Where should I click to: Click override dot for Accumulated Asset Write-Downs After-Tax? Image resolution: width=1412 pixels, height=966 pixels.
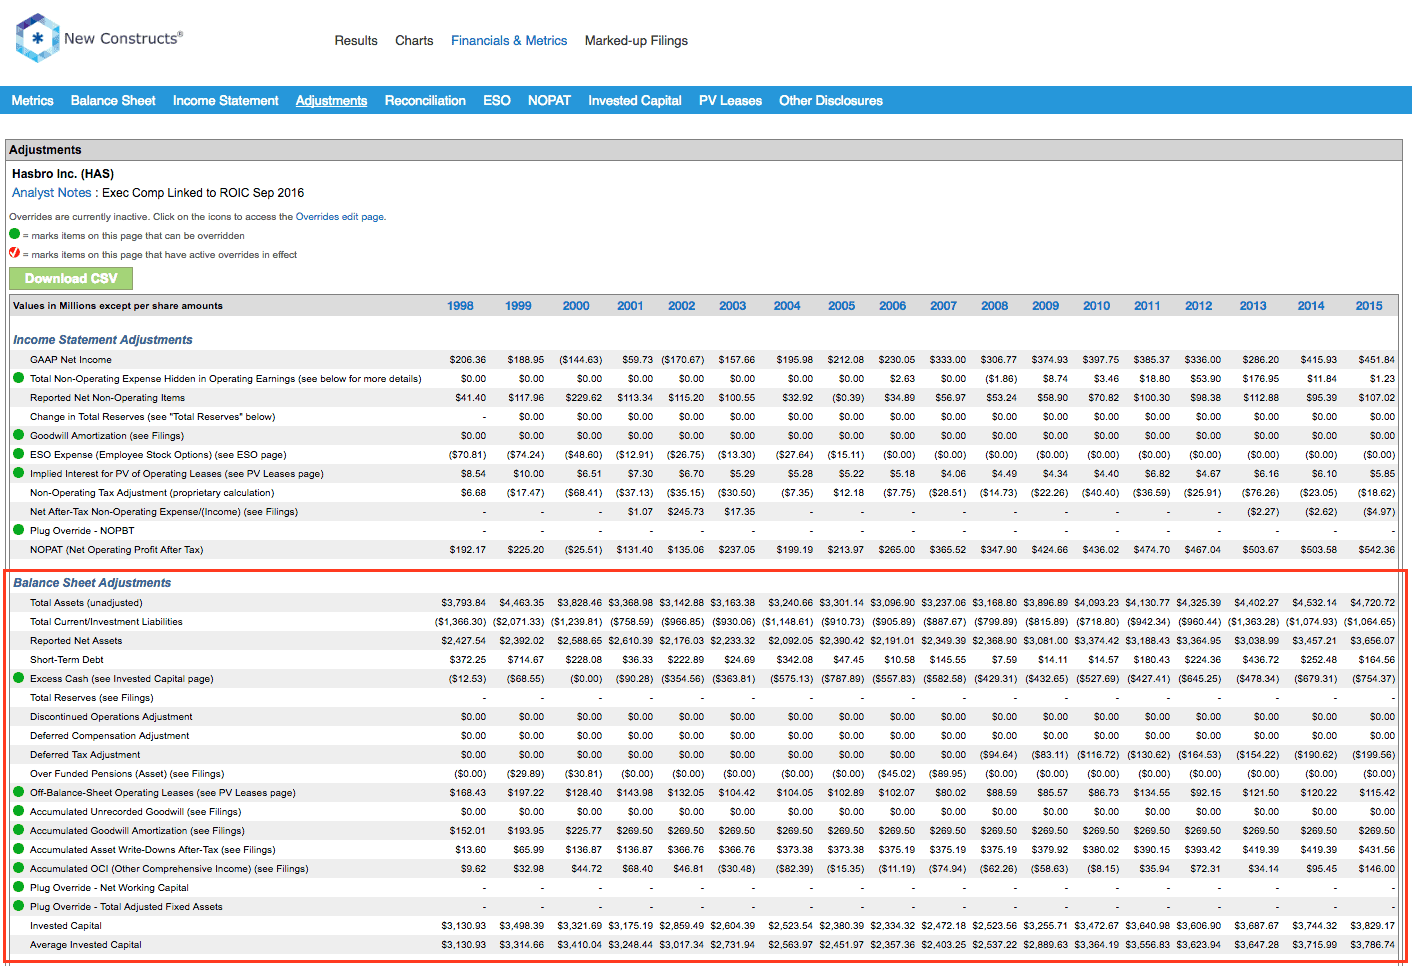coord(18,849)
